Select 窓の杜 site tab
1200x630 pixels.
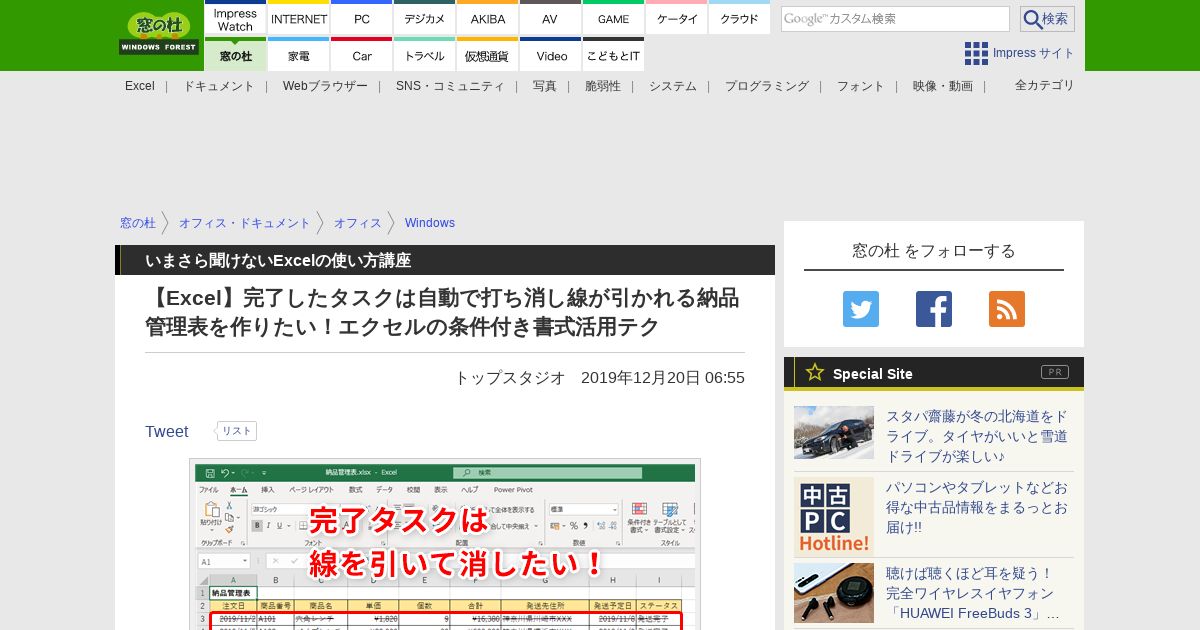(235, 55)
